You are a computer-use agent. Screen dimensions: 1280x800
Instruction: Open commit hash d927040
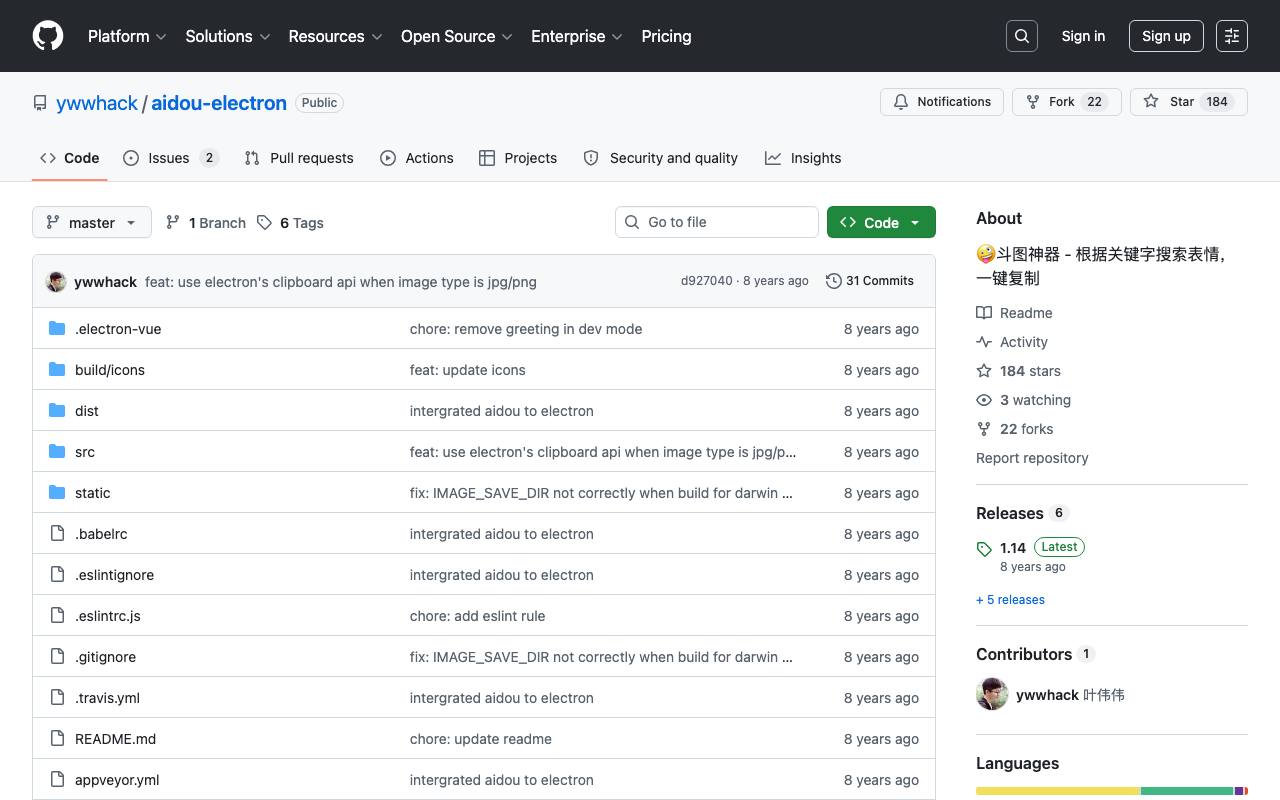click(707, 281)
